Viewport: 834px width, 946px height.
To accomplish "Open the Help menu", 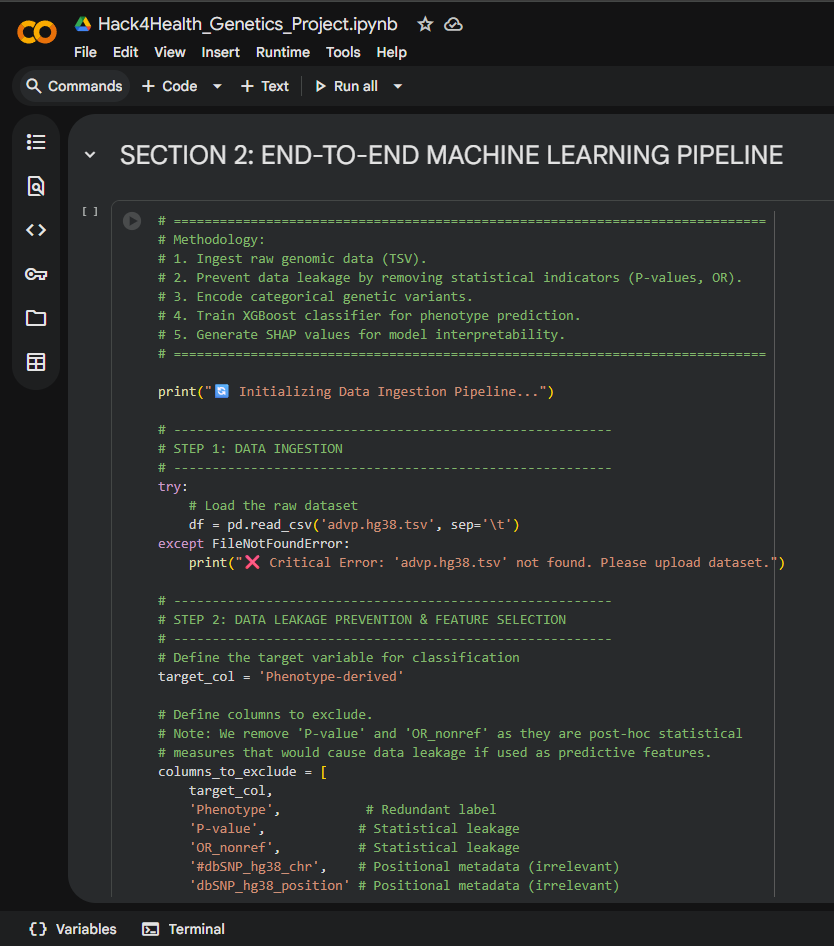I will click(x=392, y=52).
